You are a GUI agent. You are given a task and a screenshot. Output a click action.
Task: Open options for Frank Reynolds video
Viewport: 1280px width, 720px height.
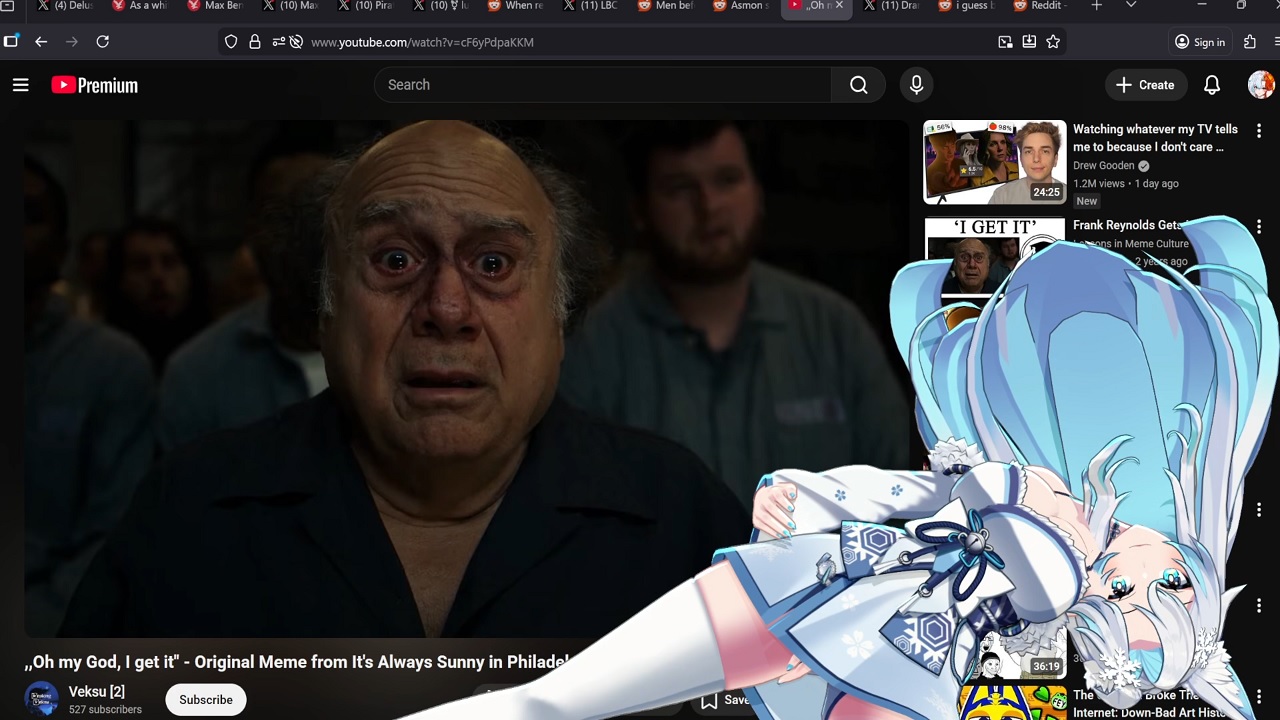[x=1259, y=227]
